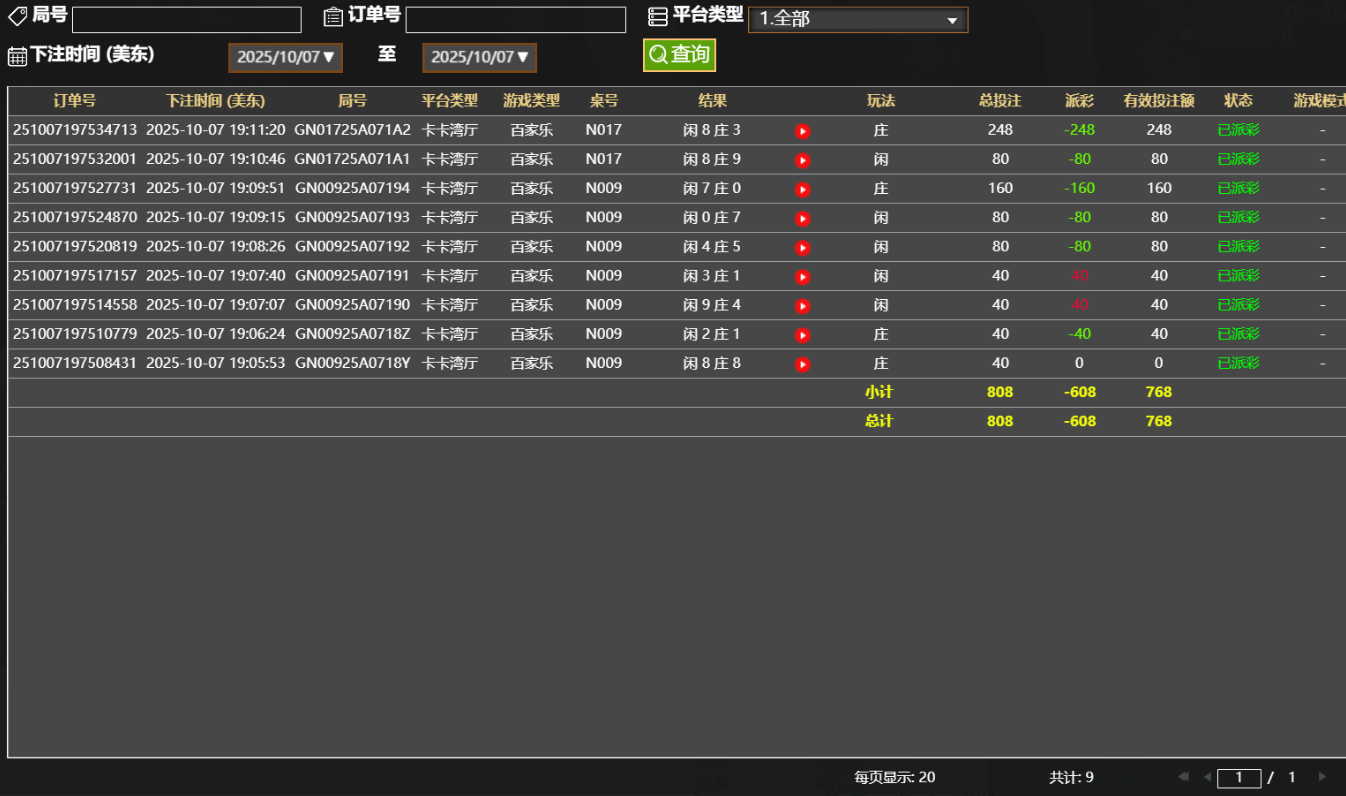Click the tag icon beside 局号 label
Viewport: 1346px width, 796px height.
pyautogui.click(x=16, y=16)
